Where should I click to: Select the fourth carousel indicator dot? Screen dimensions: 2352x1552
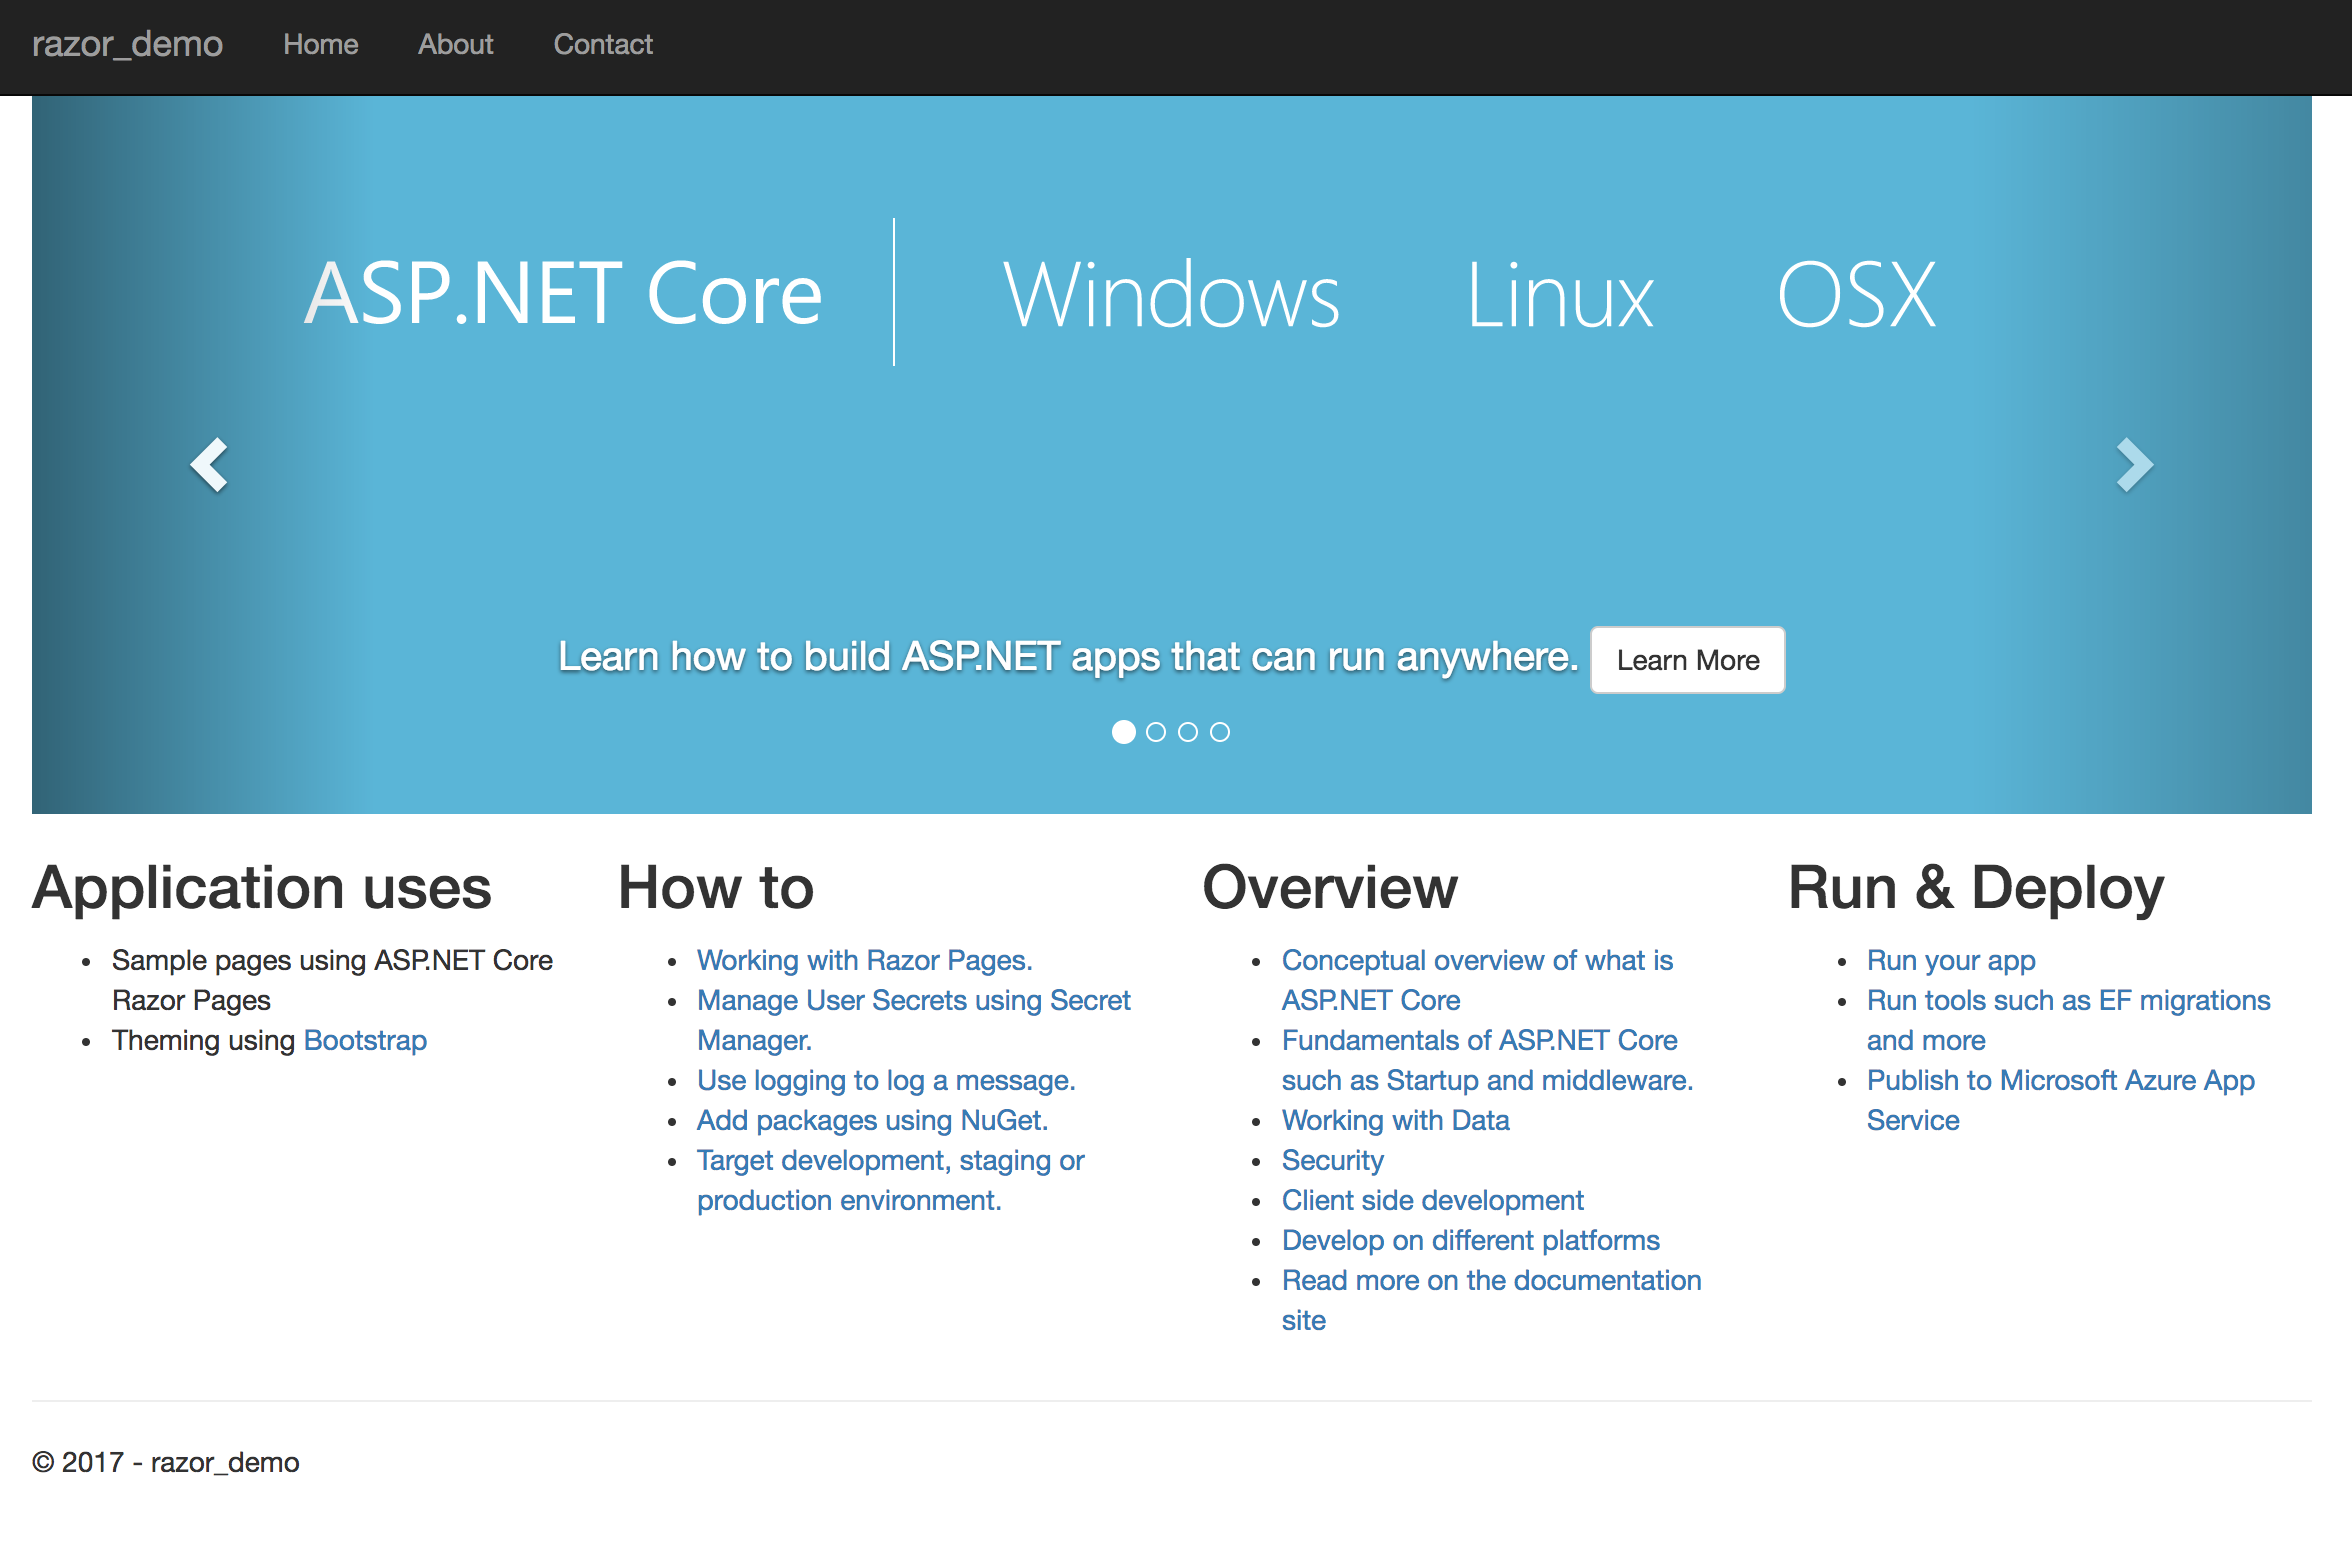(1220, 732)
